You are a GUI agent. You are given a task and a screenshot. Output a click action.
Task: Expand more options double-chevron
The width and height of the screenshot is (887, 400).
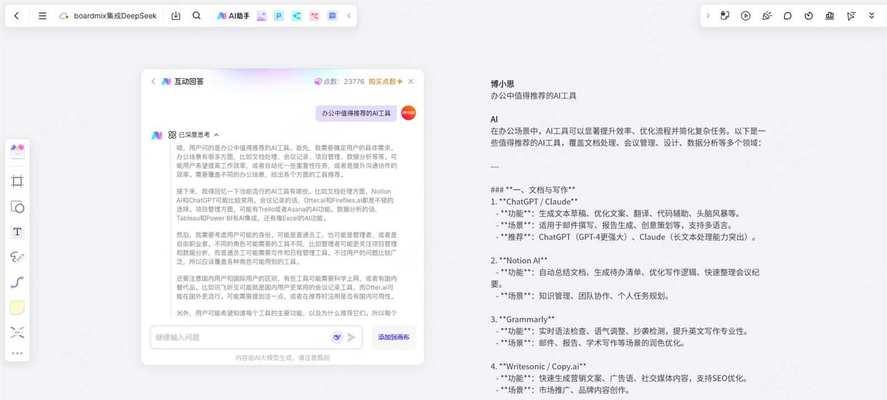[x=872, y=16]
